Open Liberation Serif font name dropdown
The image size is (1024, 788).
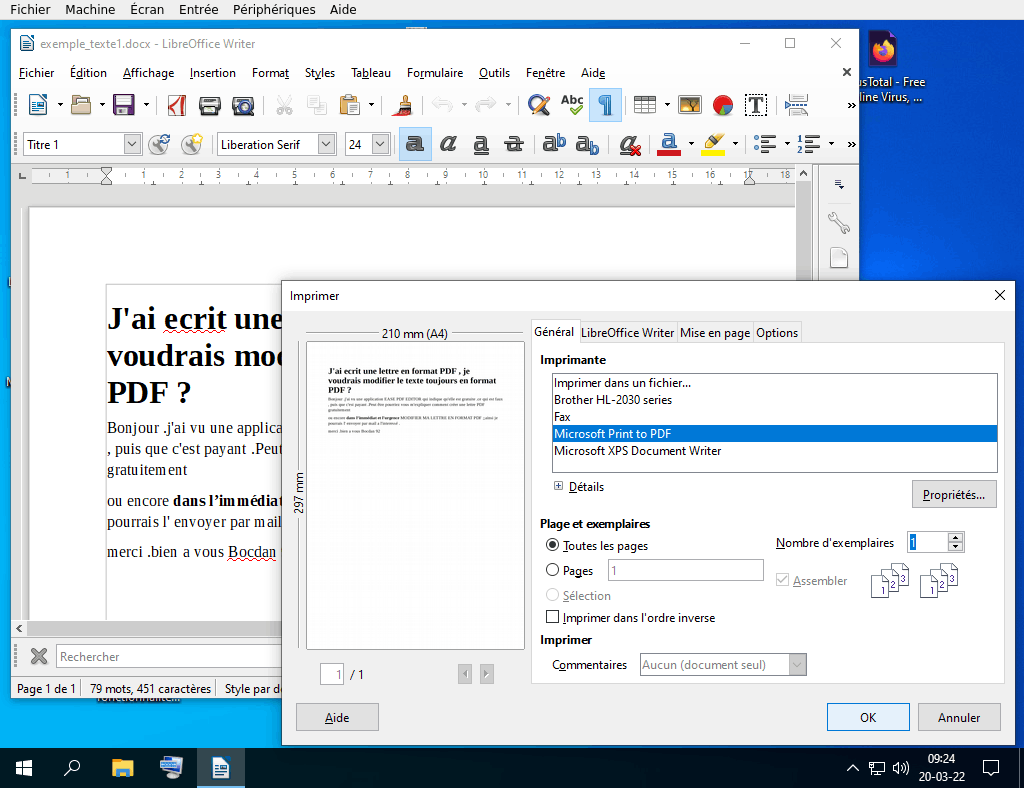[327, 144]
